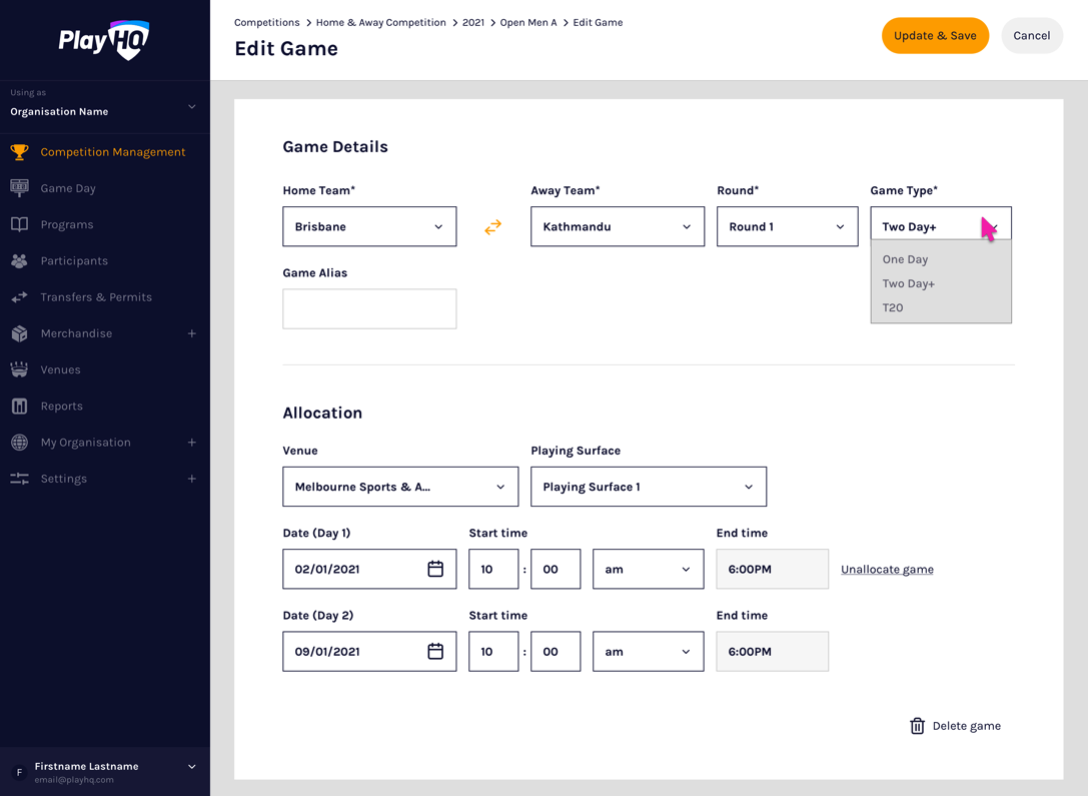The image size is (1088, 796).
Task: Click the Update & Save button
Action: (934, 36)
